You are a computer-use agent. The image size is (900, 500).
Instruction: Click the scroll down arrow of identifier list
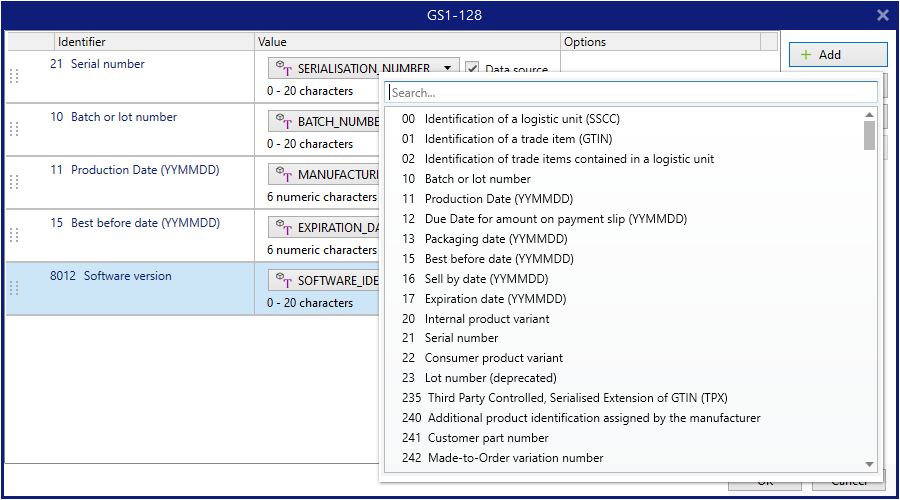[x=870, y=464]
